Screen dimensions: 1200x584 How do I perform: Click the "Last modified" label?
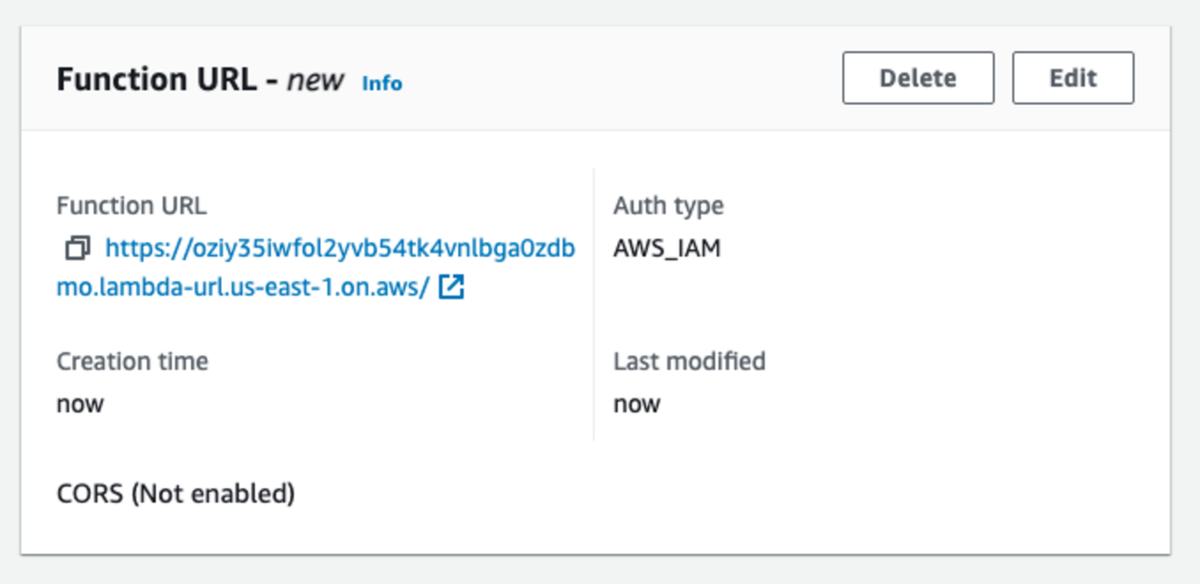click(689, 361)
